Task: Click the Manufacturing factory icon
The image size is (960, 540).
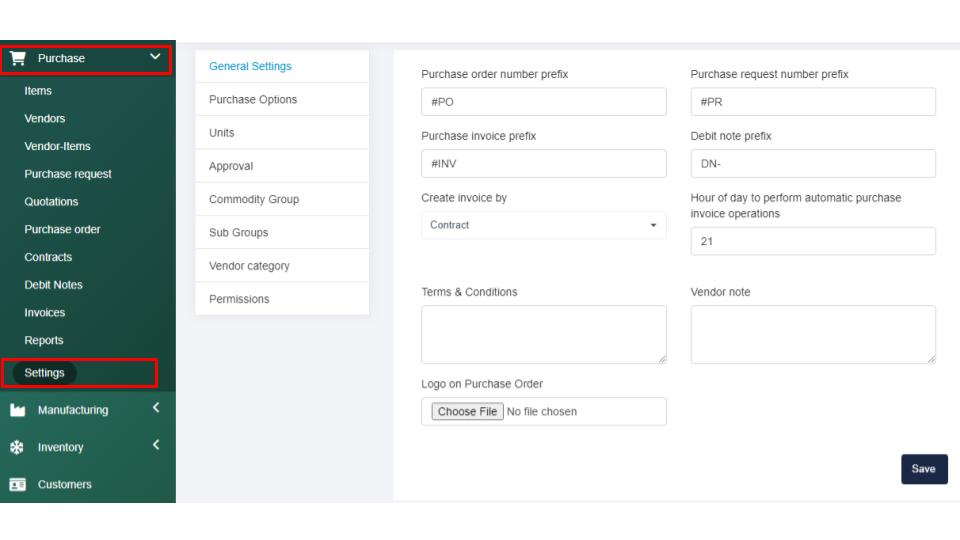Action: [x=17, y=410]
